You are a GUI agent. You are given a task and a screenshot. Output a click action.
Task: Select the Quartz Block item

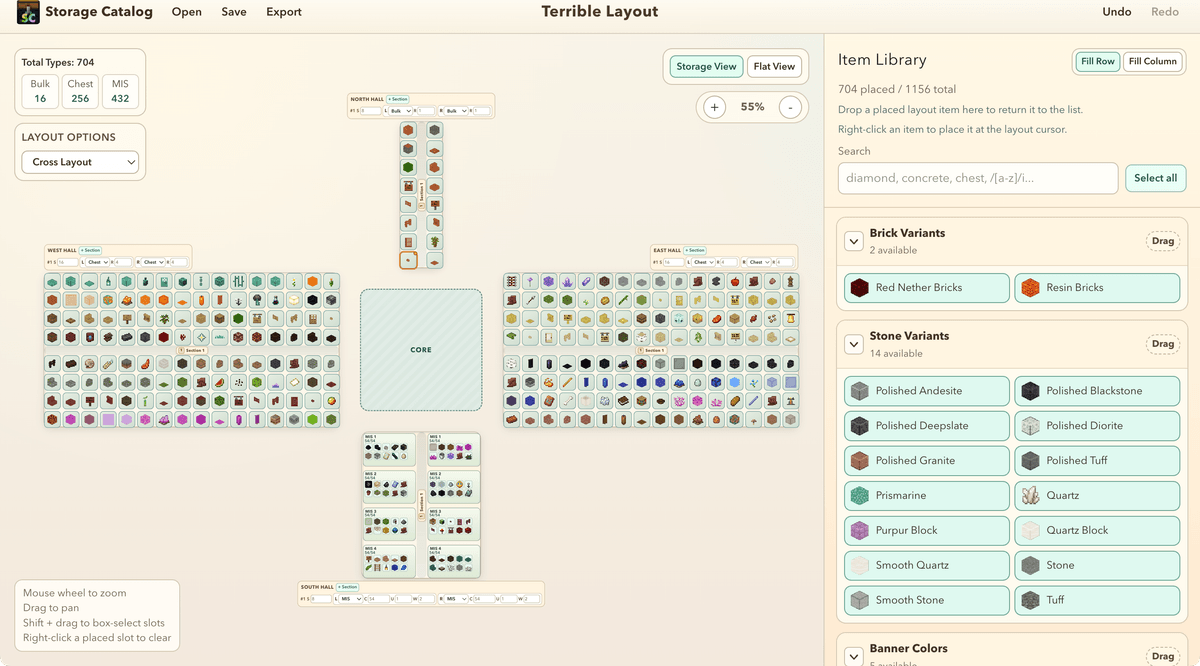click(x=1097, y=531)
